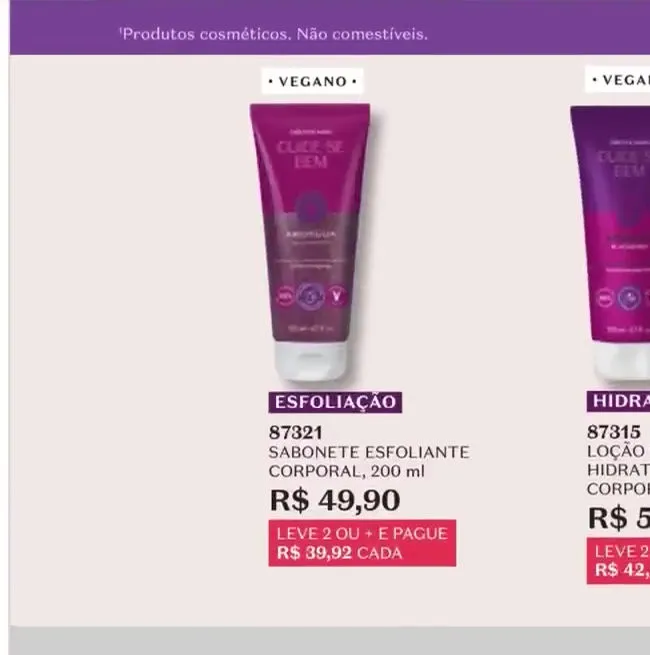Click product code 87315
Viewport: 650px width, 655px height.
point(614,432)
